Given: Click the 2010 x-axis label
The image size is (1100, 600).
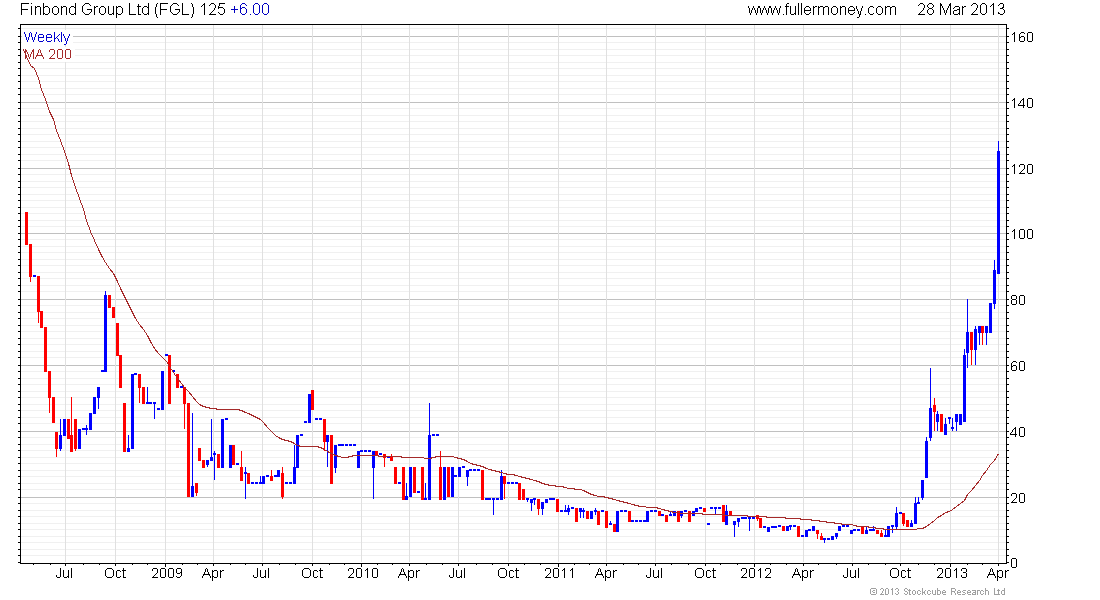Looking at the screenshot, I should (x=363, y=573).
